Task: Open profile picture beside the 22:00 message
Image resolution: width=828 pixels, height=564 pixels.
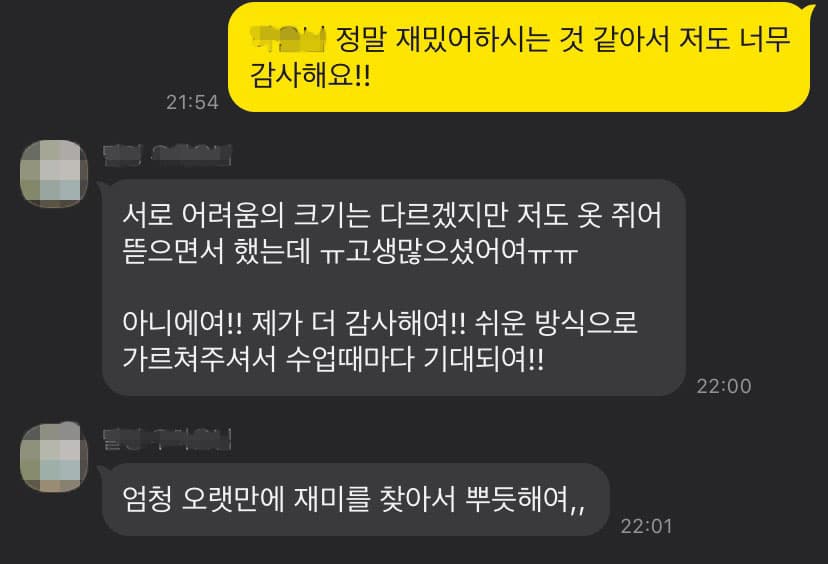Action: click(54, 173)
